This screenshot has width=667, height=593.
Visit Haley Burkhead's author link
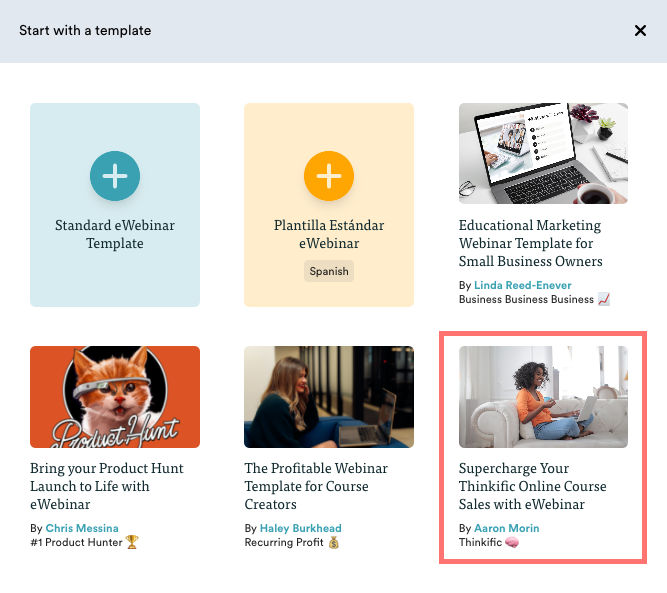pyautogui.click(x=302, y=528)
